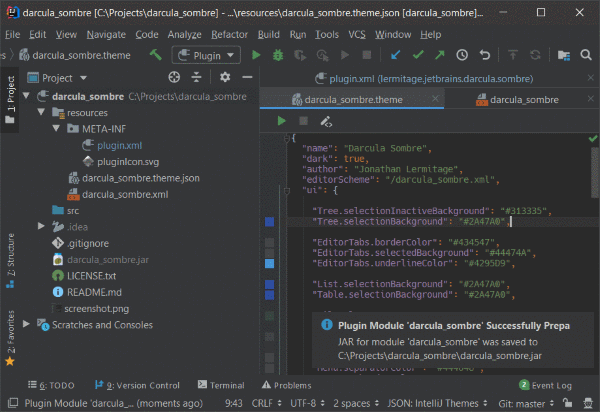Open the Favorites tool window sidebar
Image resolution: width=600 pixels, height=412 pixels.
tap(10, 338)
